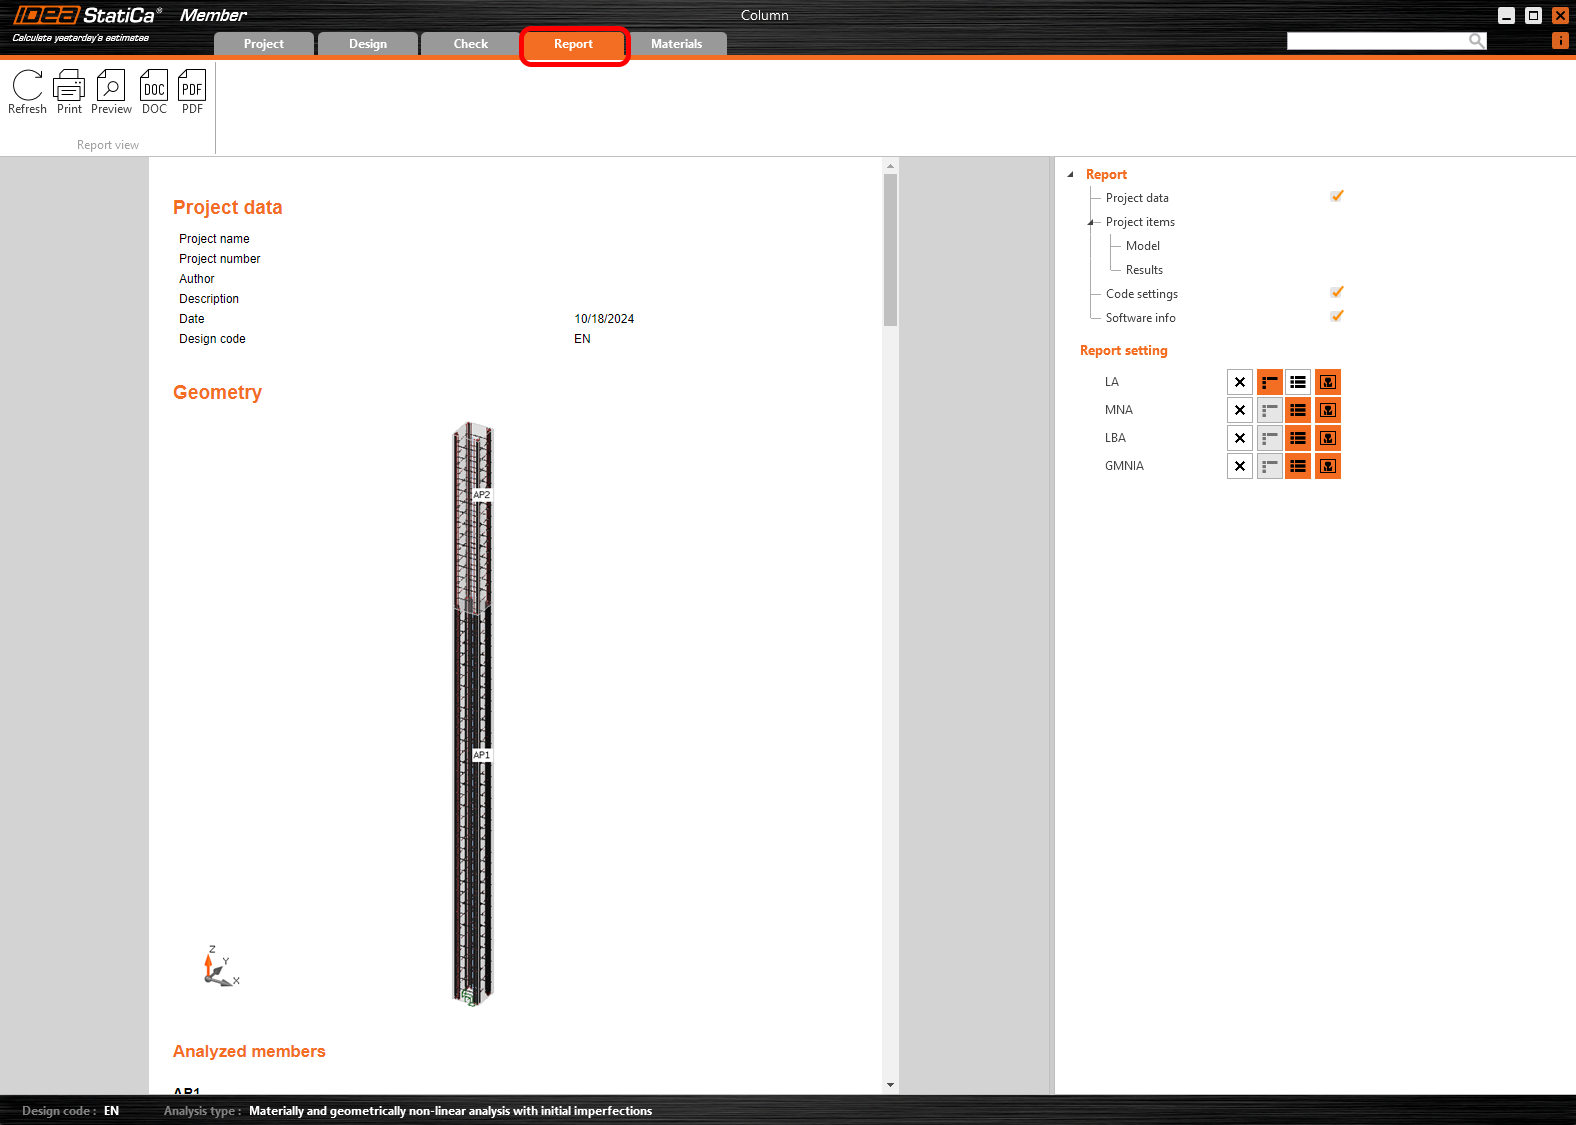
Task: Toggle the Code settings checkbox
Action: (1337, 292)
